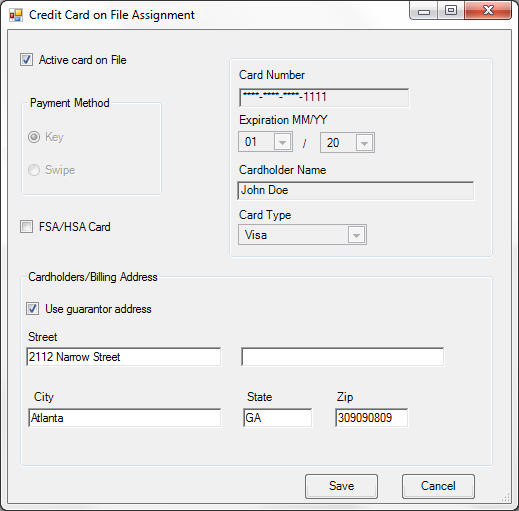Uncheck Active card on File checkbox
Screen dimensions: 519x511
click(26, 60)
